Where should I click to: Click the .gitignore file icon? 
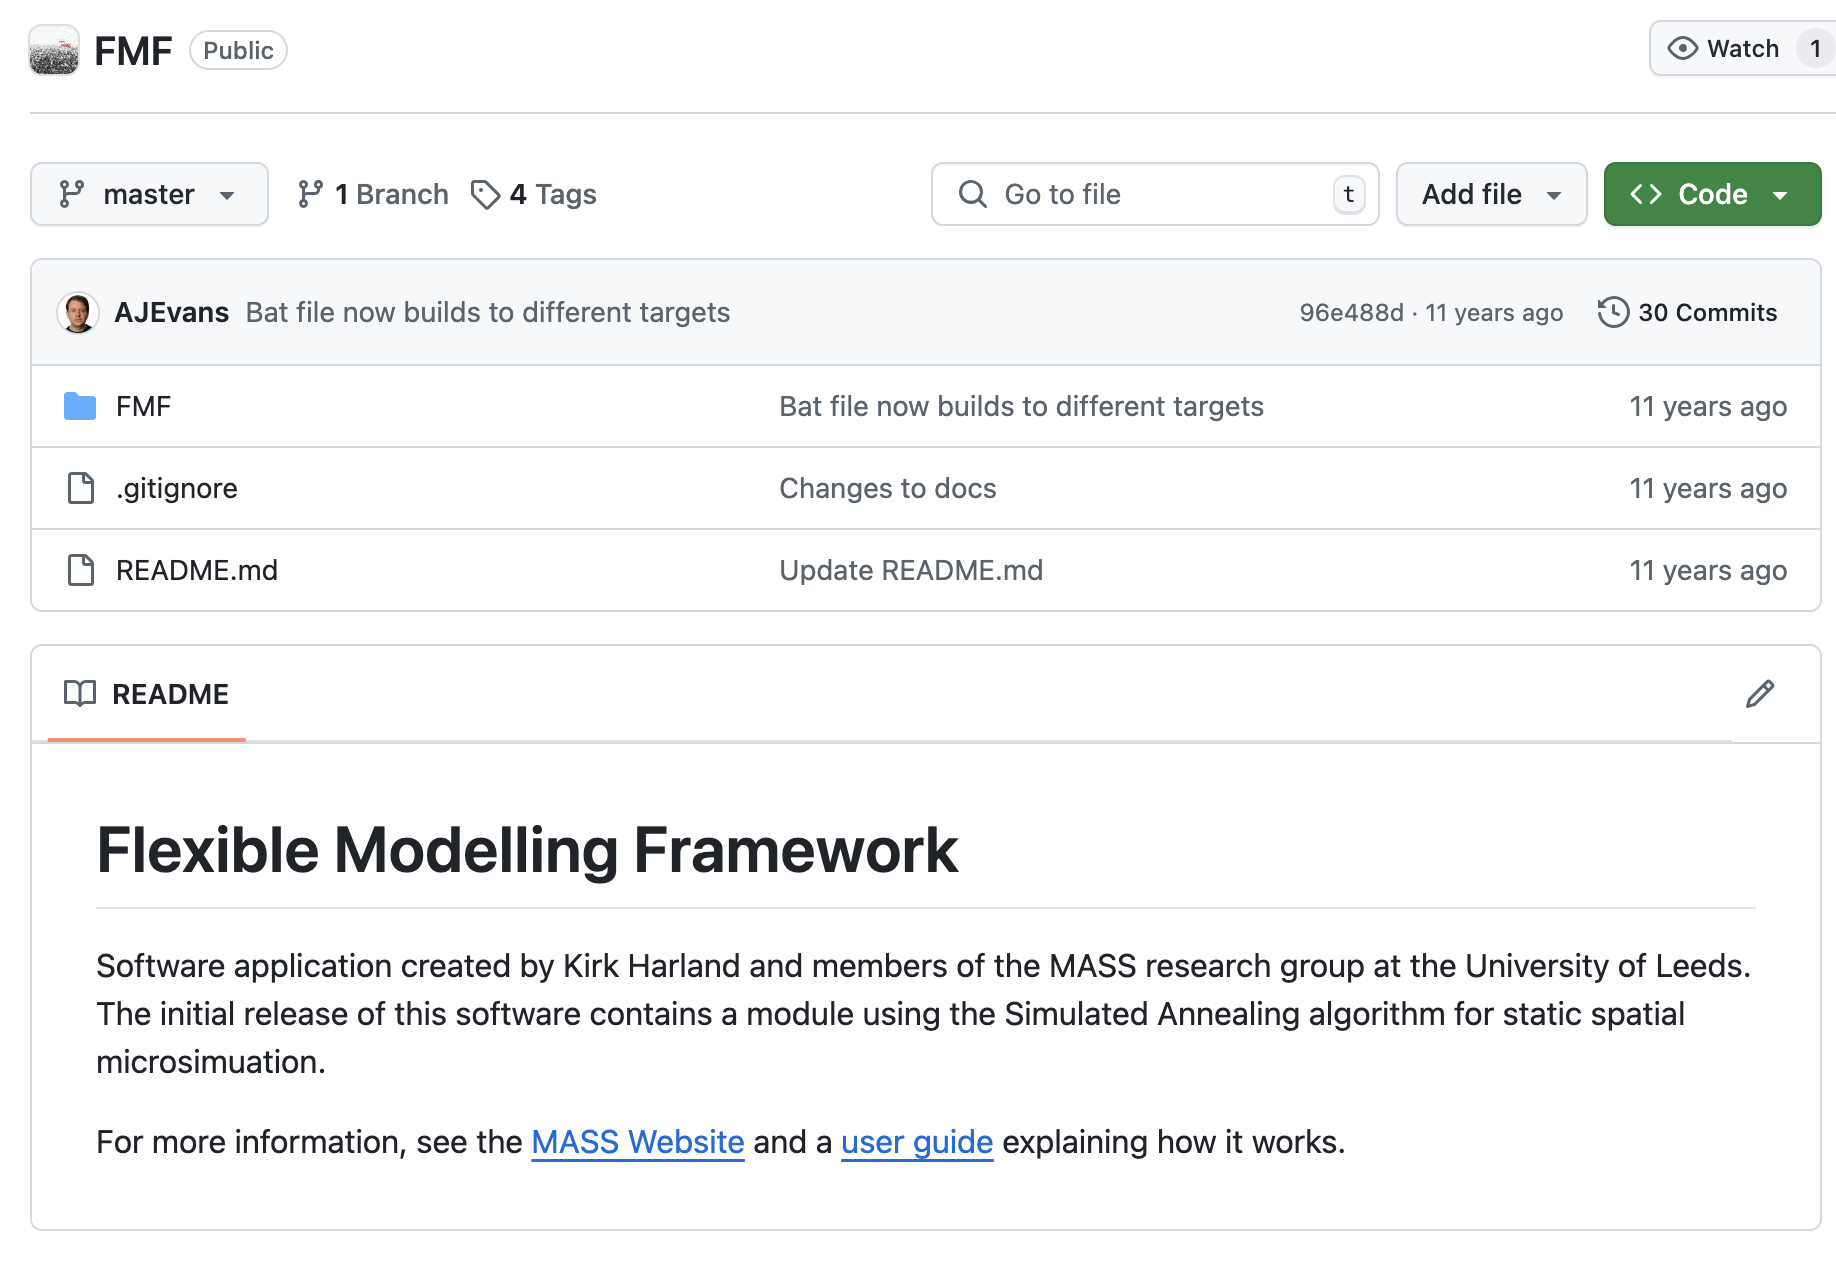coord(80,488)
